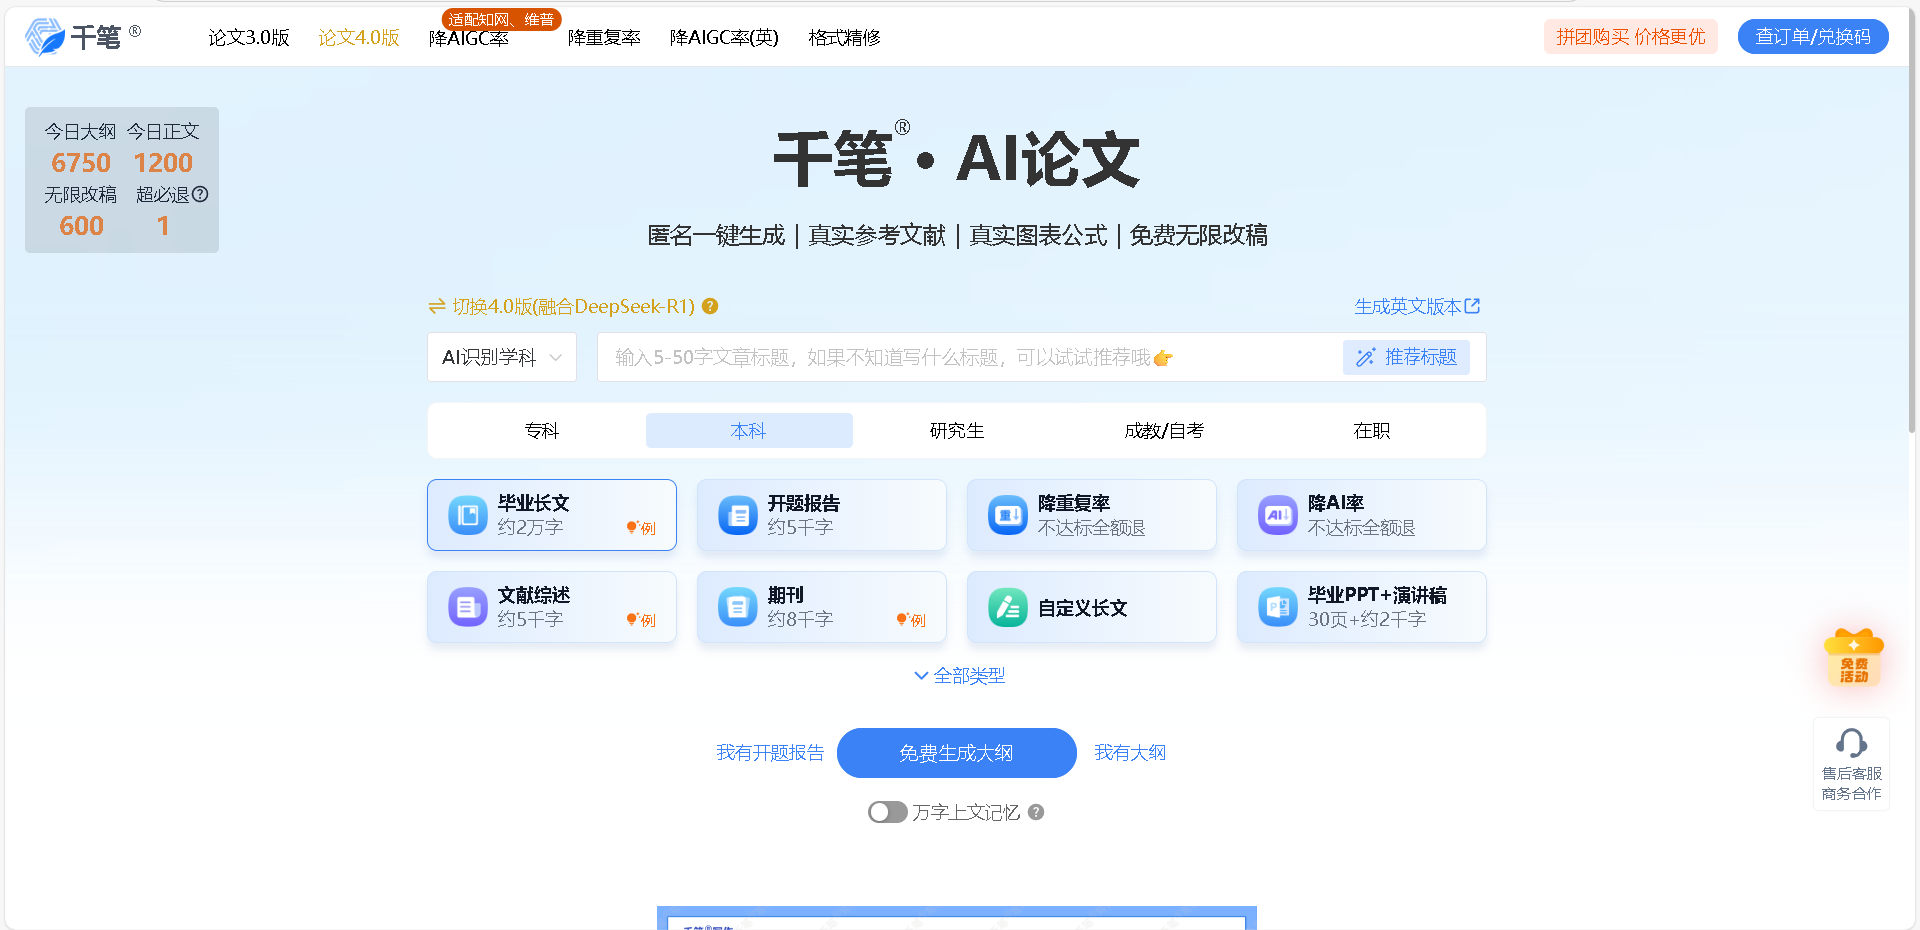Screen dimensions: 1920x930
Task: Select the 期刊 paper type icon
Action: [x=737, y=606]
